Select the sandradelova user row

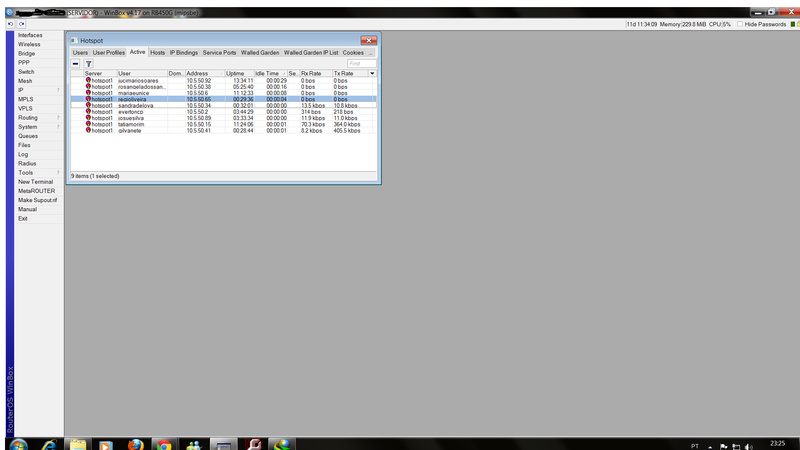click(223, 106)
